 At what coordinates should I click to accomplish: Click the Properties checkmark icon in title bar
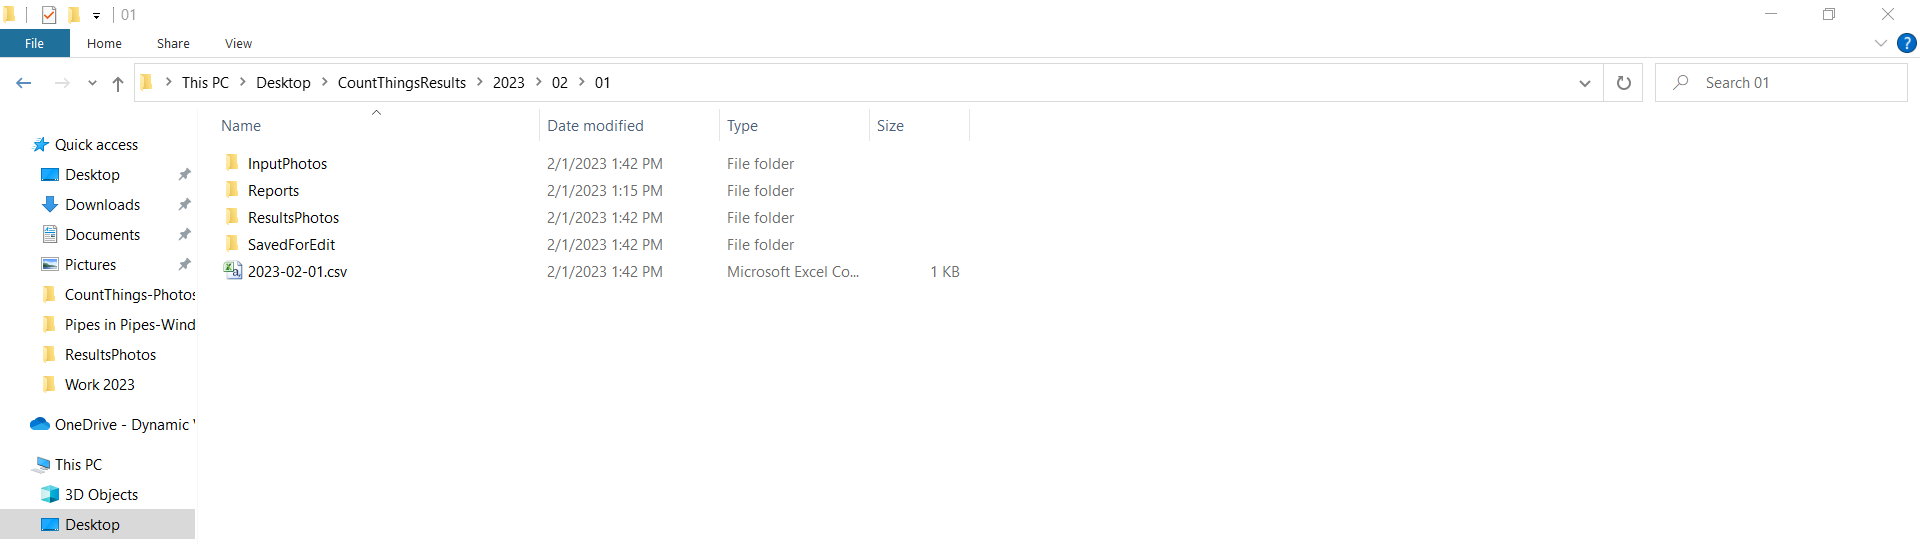click(49, 15)
